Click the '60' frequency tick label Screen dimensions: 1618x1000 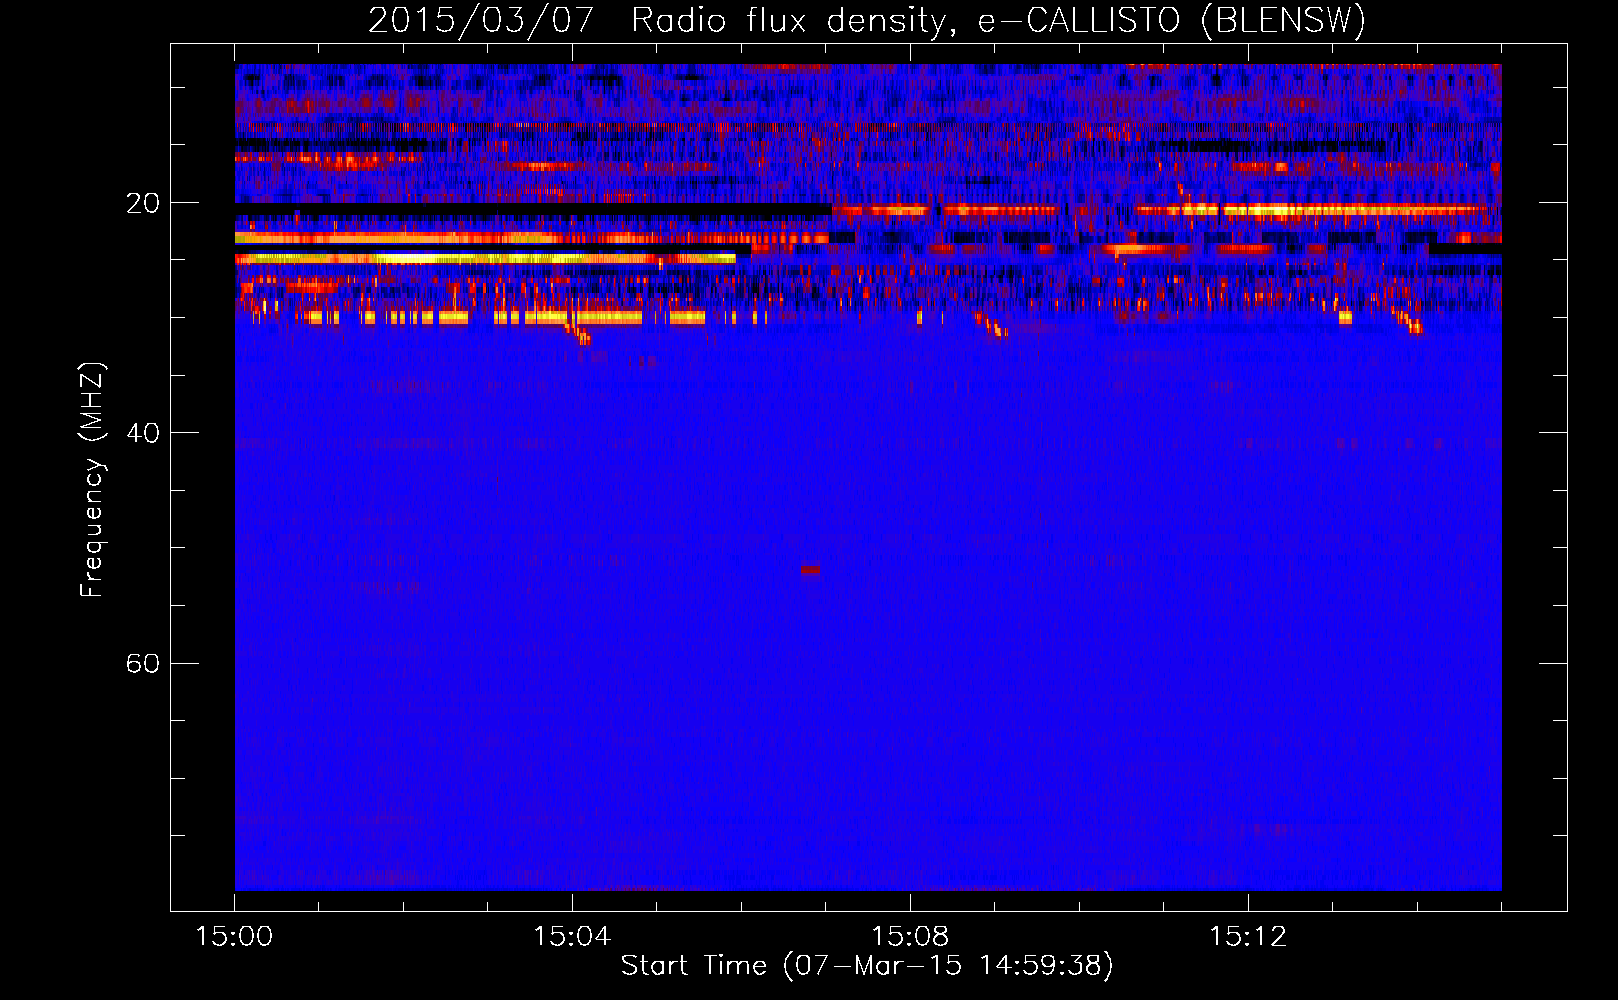point(143,663)
